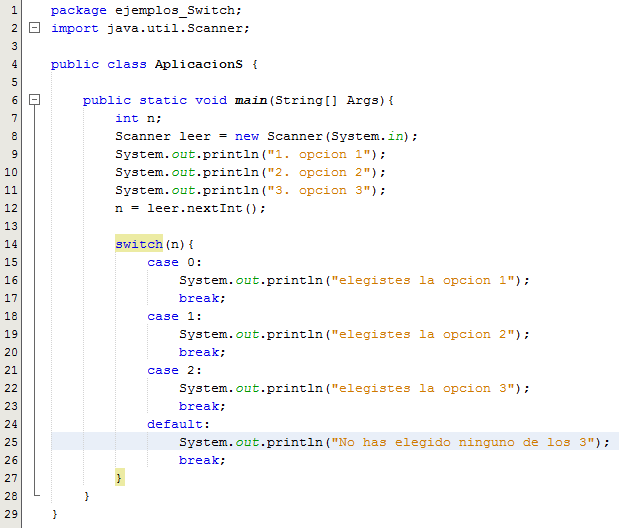The height and width of the screenshot is (528, 619).
Task: Click 'leer' variable on line 8
Action: 195,136
